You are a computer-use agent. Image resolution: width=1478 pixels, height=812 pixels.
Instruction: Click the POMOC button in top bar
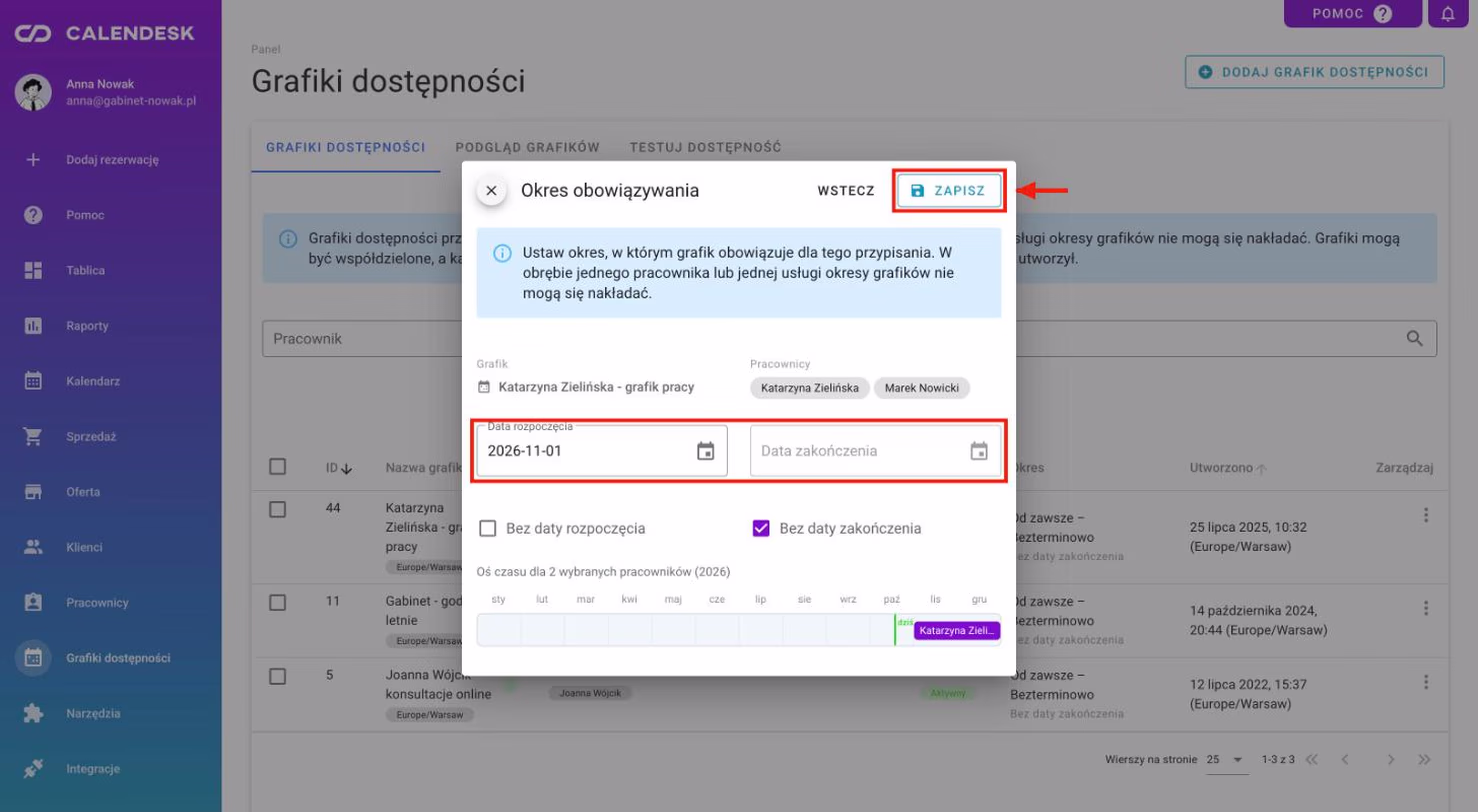(x=1353, y=14)
